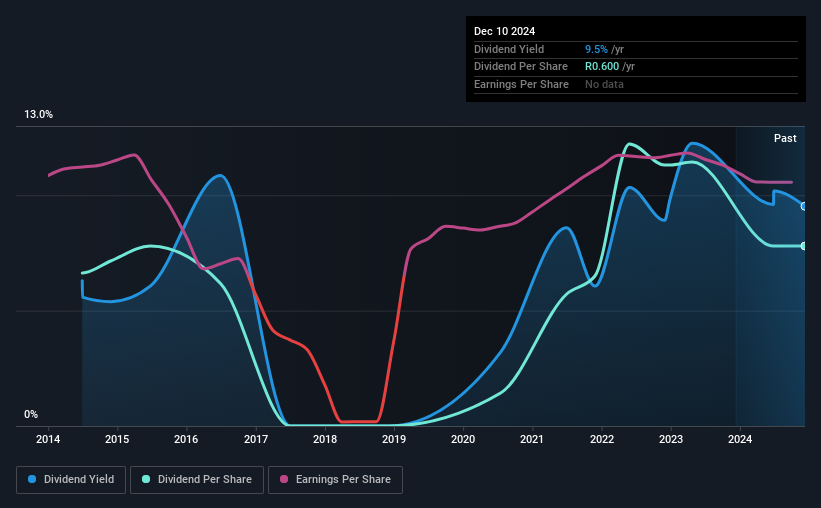The width and height of the screenshot is (821, 508).
Task: Click the 2023 x-axis label
Action: point(671,439)
